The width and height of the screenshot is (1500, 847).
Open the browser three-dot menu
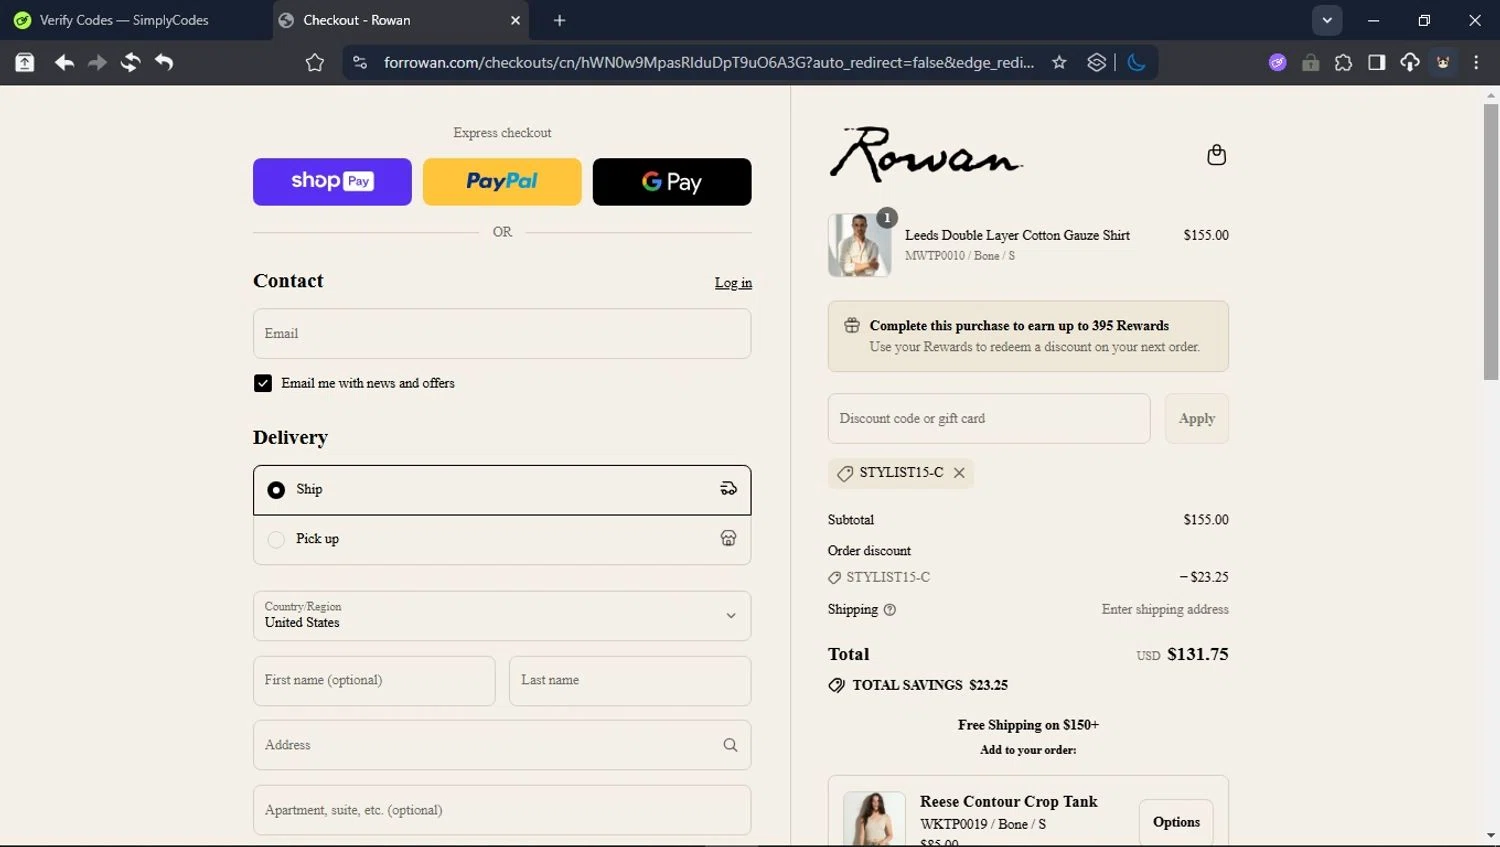[1476, 63]
